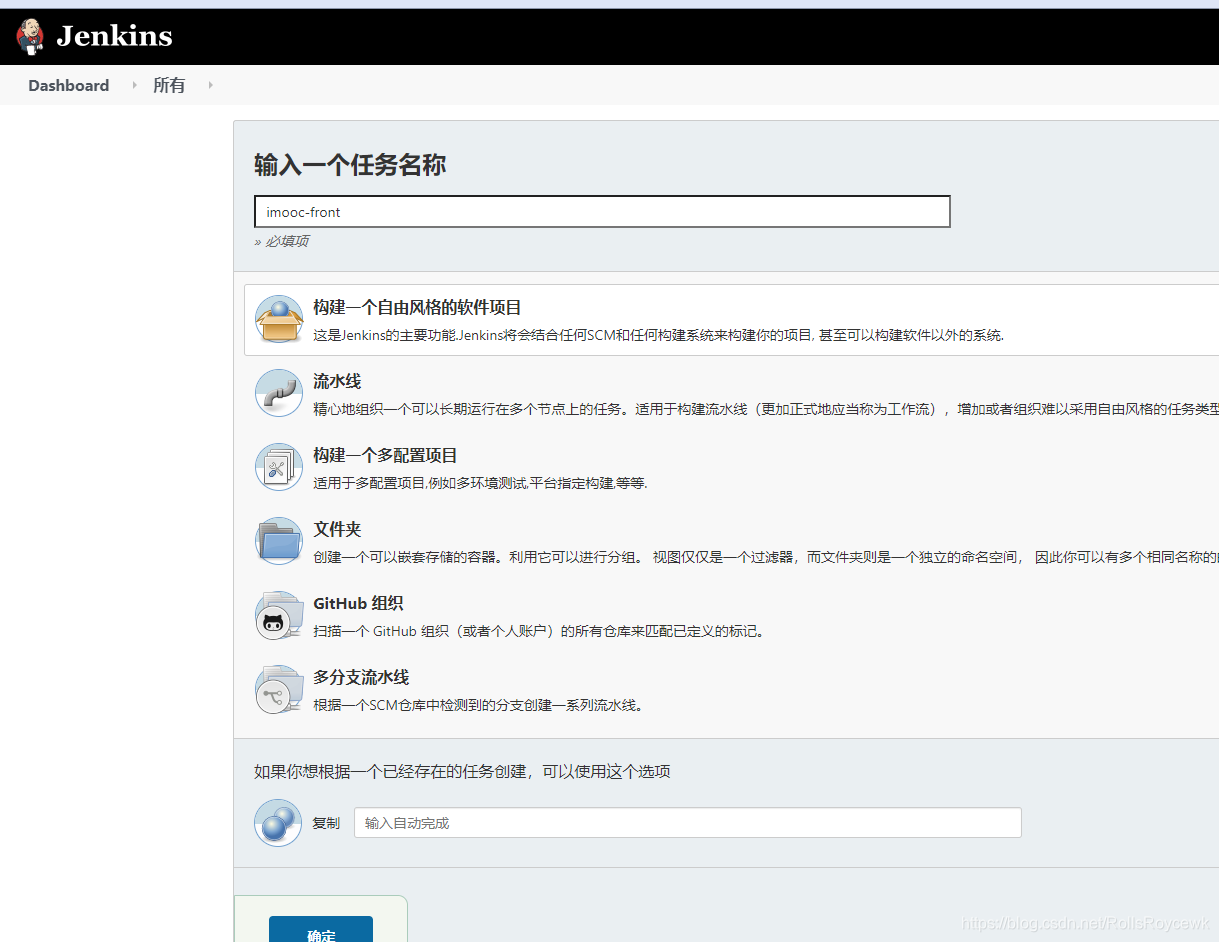The width and height of the screenshot is (1219, 942).
Task: Select the GitHub 组织 octocat icon
Action: [278, 615]
